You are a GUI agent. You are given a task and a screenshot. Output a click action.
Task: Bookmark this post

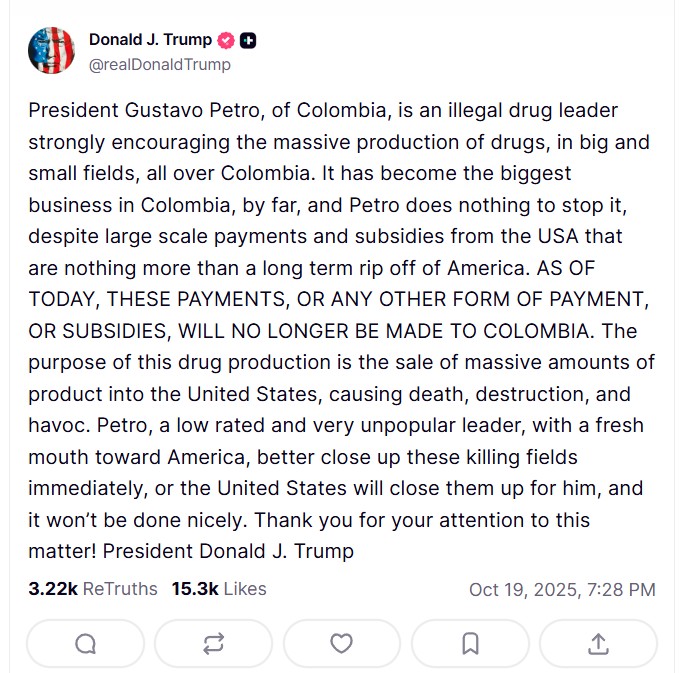(x=470, y=644)
